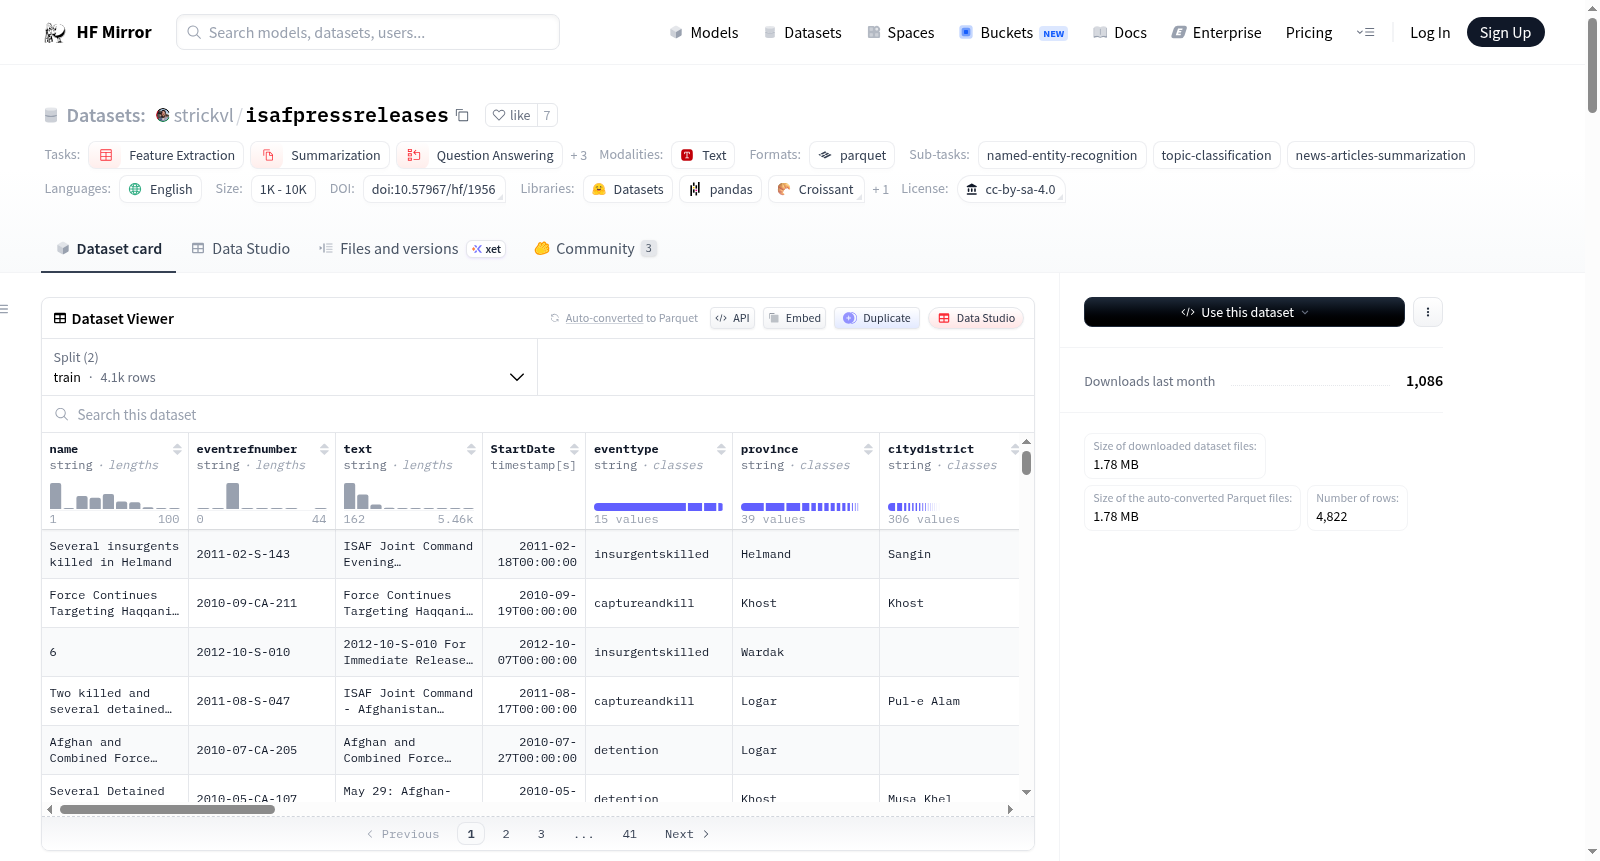Open the Datasets page
The height and width of the screenshot is (861, 1600).
(802, 32)
